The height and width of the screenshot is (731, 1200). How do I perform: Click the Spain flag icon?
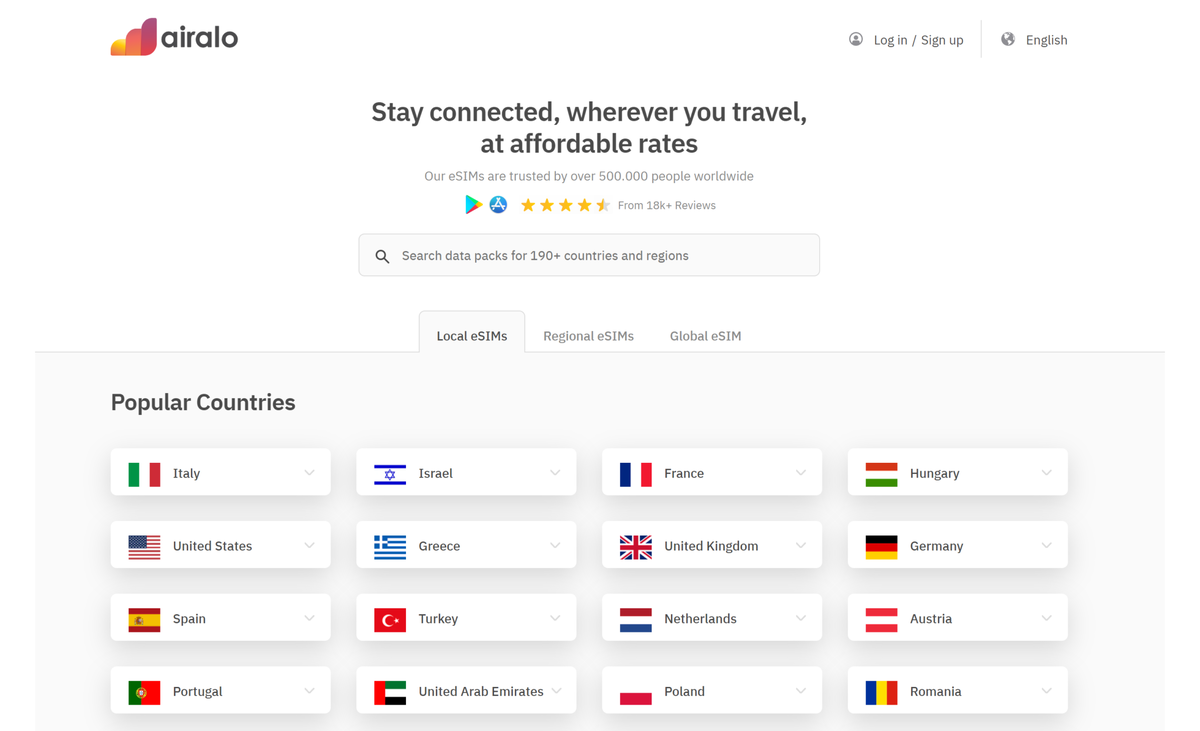click(x=144, y=620)
